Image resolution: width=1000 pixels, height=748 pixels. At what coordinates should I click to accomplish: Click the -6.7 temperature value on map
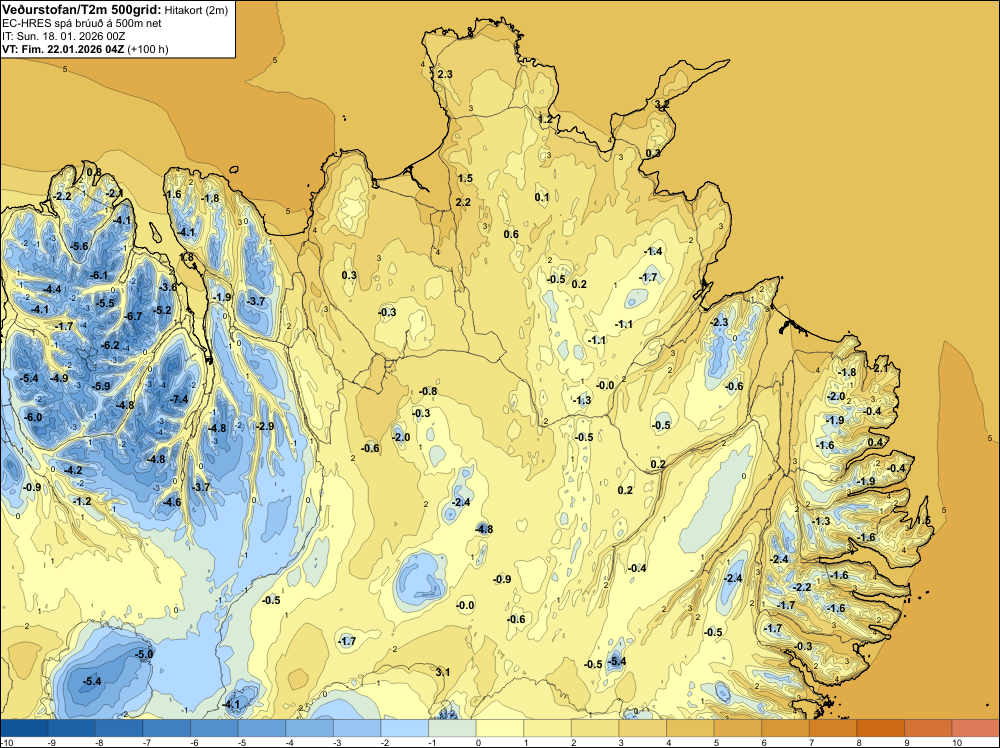133,316
